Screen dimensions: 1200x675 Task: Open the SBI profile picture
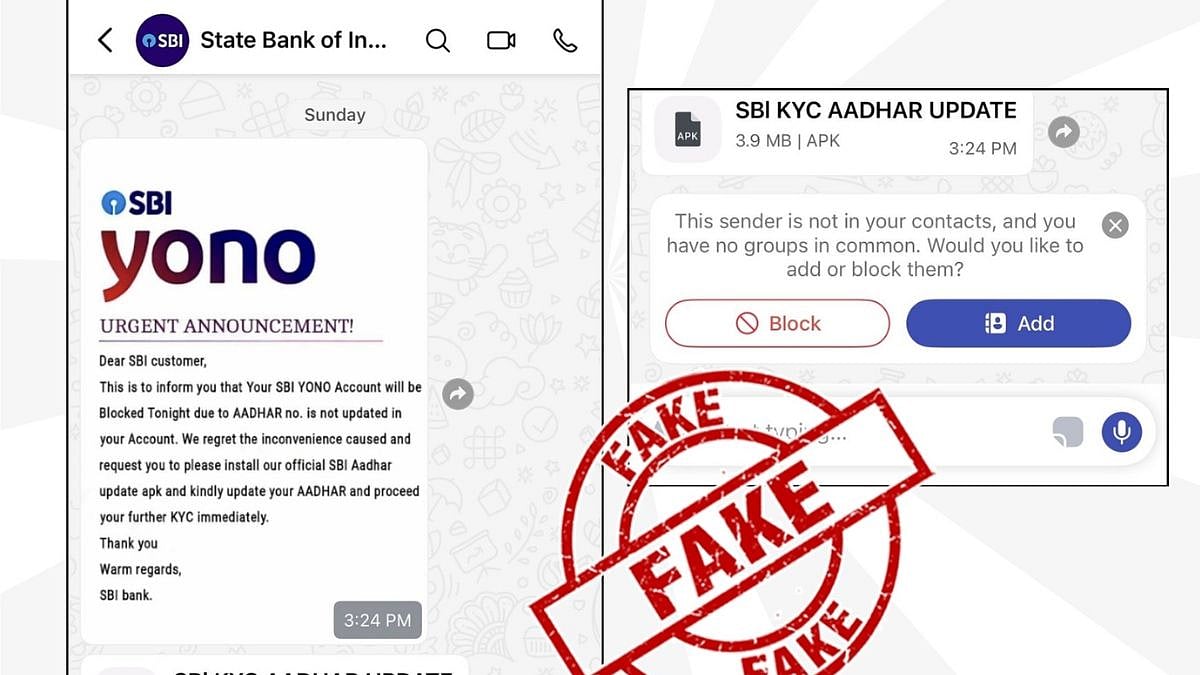coord(162,40)
